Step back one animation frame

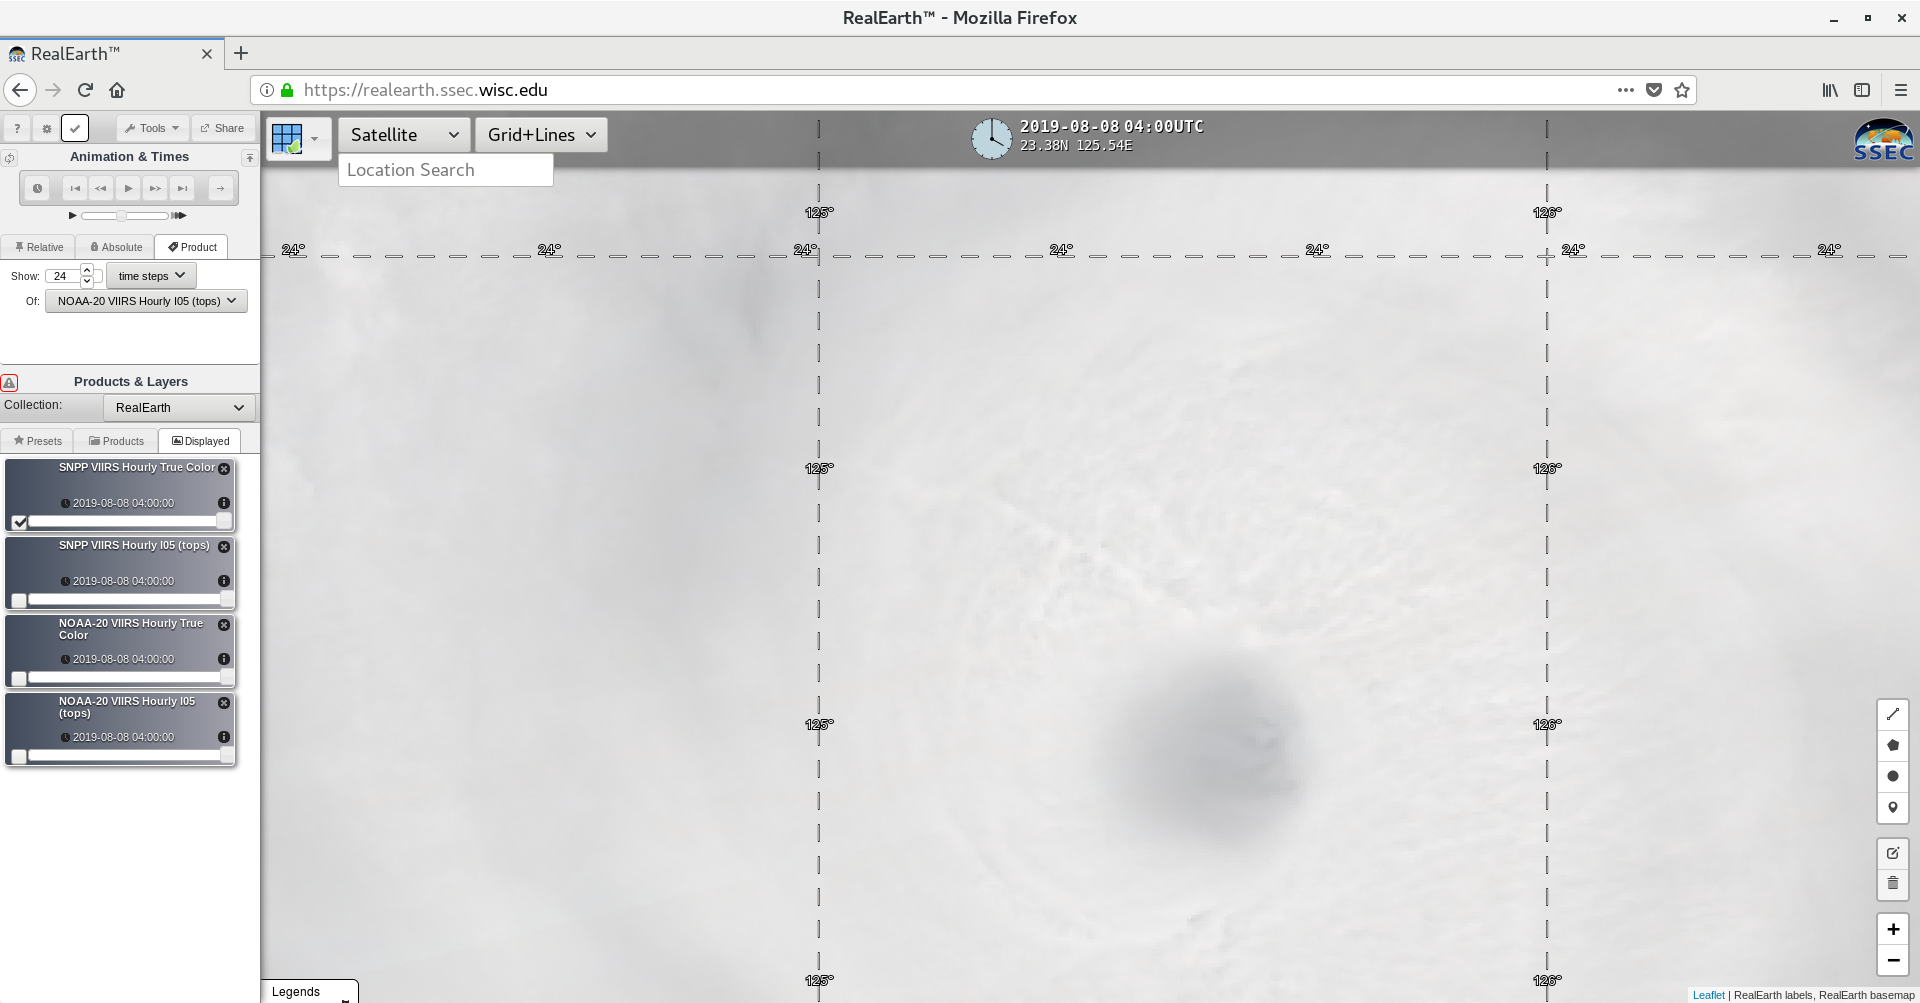pyautogui.click(x=101, y=188)
